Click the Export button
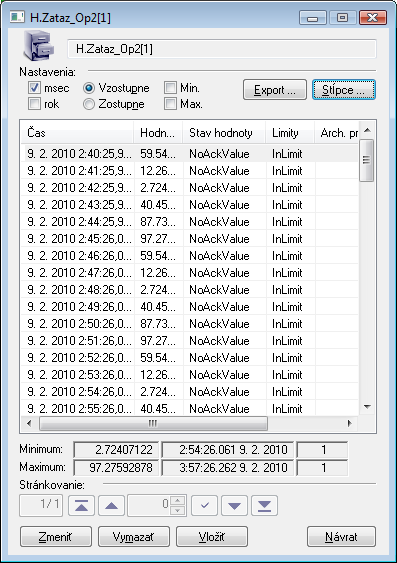The image size is (397, 563). click(275, 90)
